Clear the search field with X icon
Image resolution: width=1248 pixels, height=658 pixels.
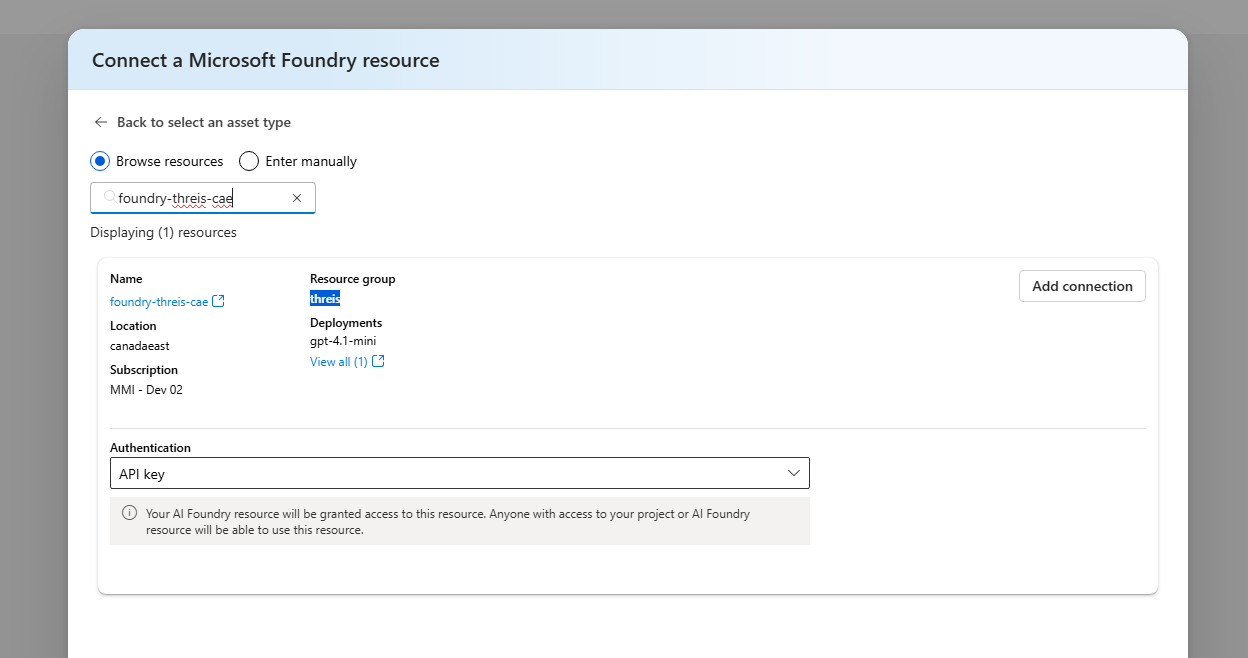coord(297,198)
